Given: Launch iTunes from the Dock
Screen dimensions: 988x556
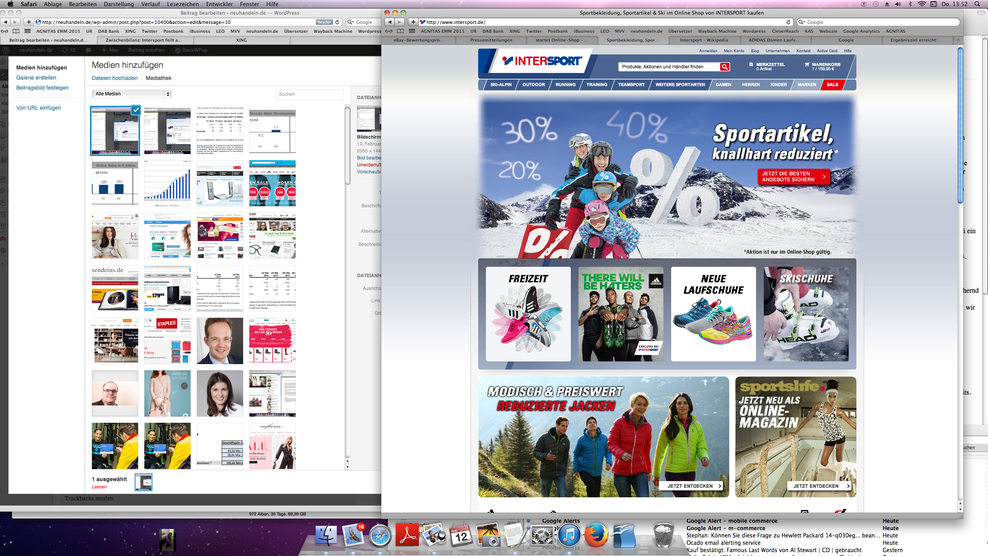Looking at the screenshot, I should pos(569,536).
